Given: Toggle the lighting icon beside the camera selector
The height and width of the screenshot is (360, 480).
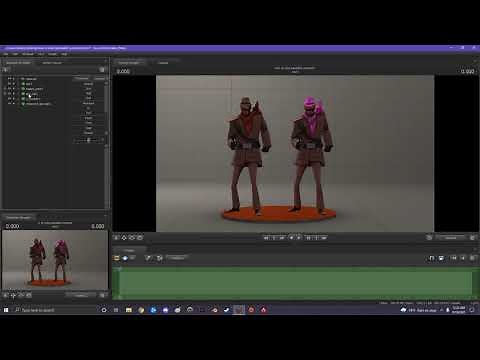Looking at the screenshot, I should click(x=429, y=238).
